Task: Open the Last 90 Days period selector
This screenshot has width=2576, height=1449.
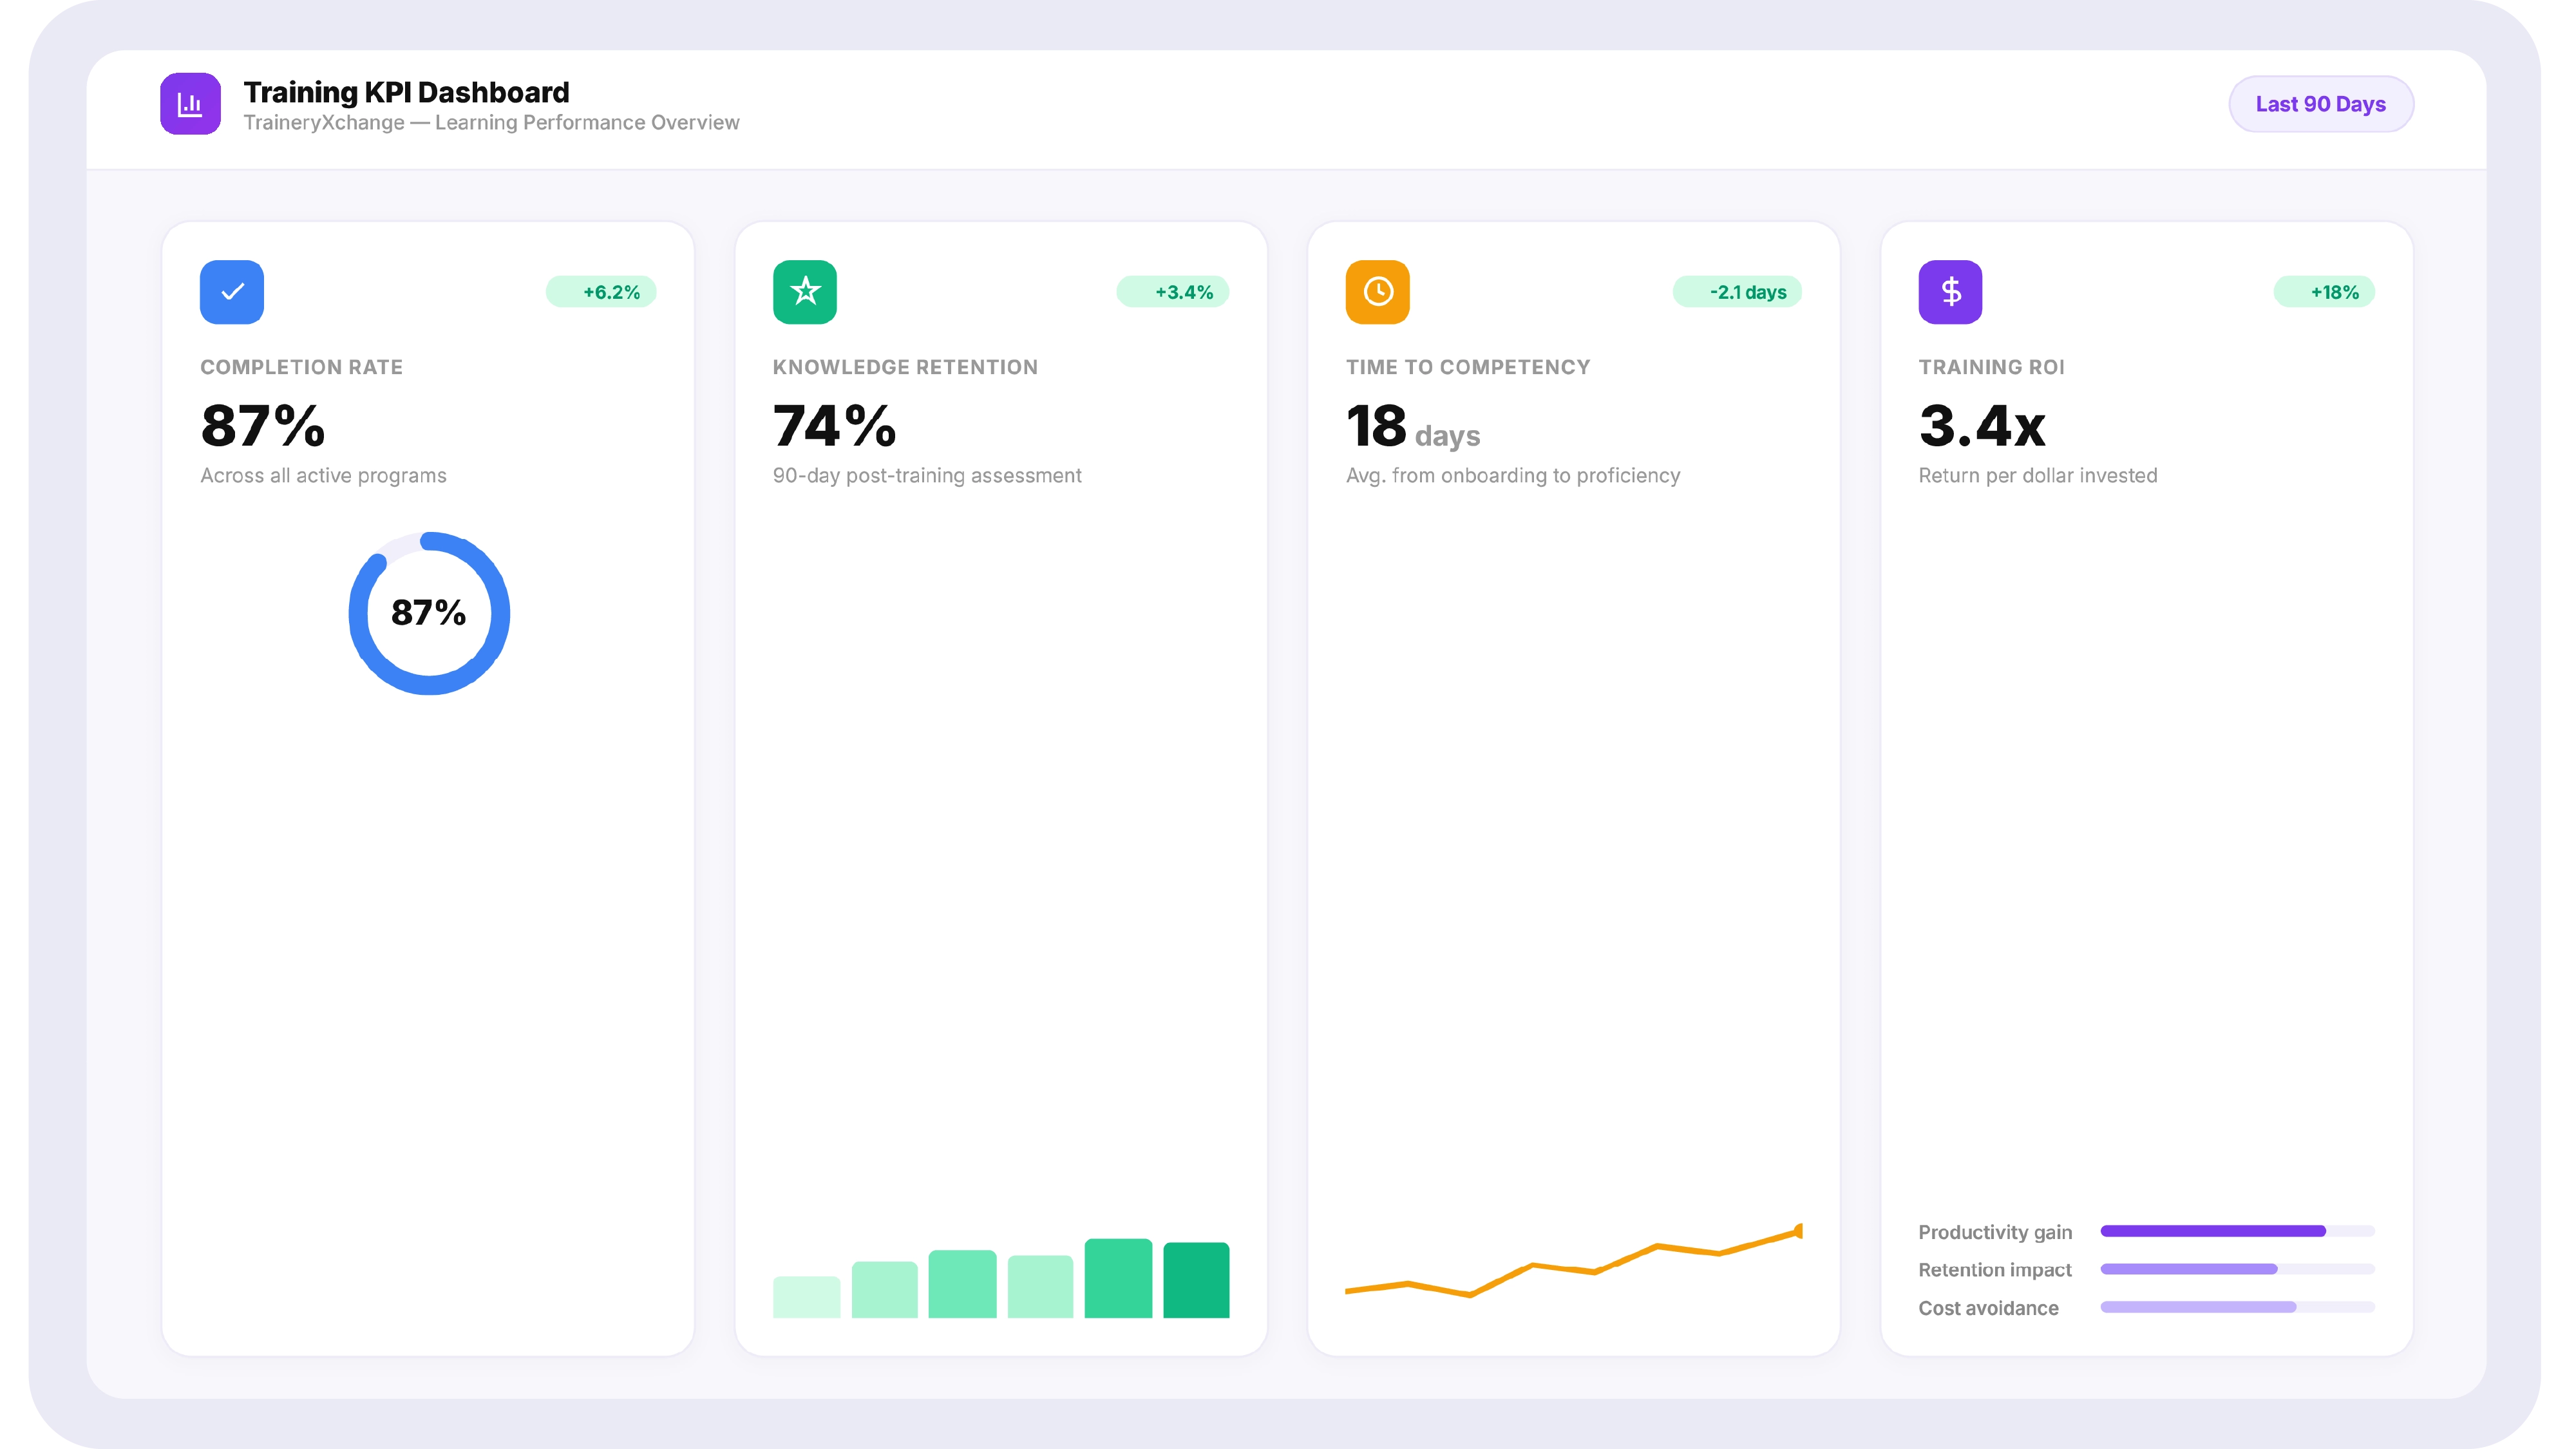Action: (2321, 104)
